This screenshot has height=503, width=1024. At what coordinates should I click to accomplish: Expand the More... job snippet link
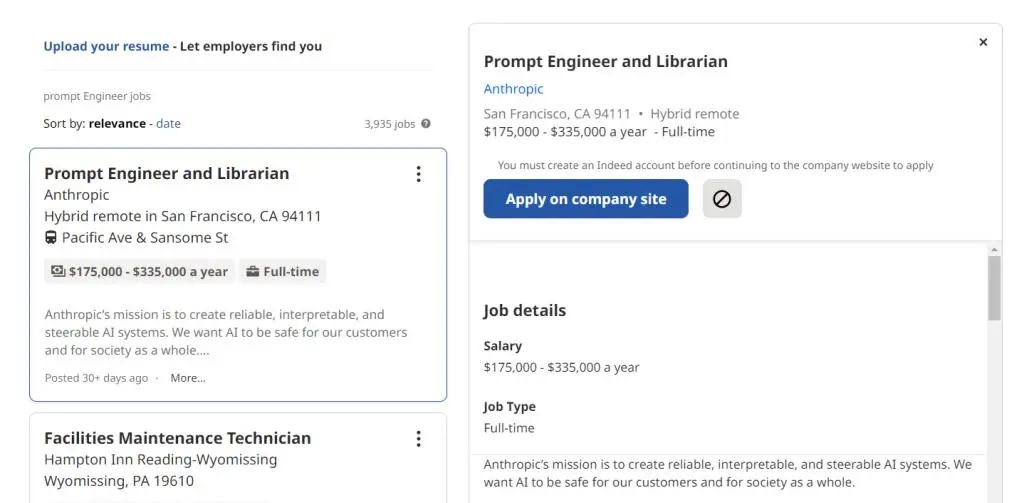[x=188, y=378]
